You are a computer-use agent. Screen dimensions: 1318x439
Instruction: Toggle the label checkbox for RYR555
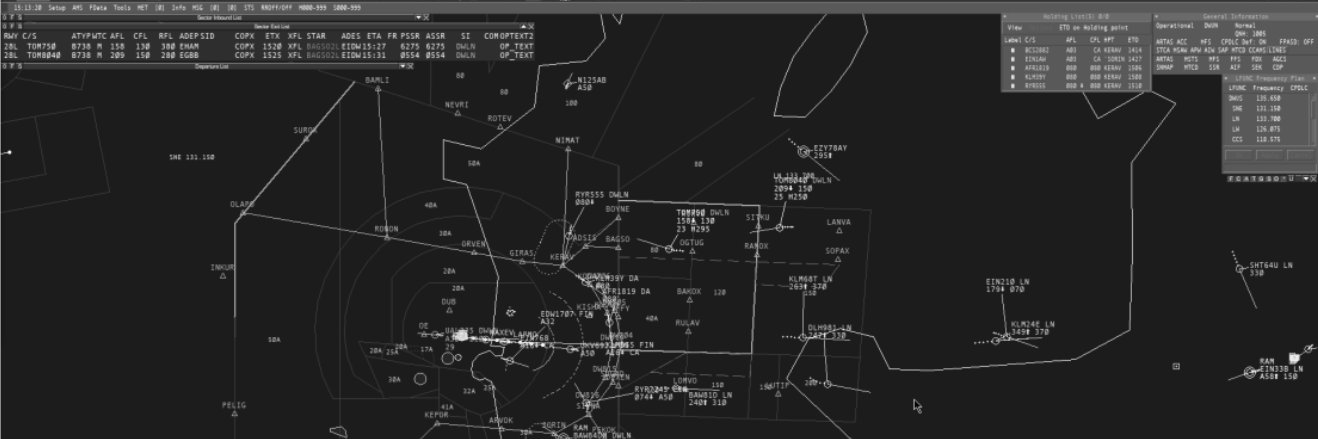tap(1012, 86)
